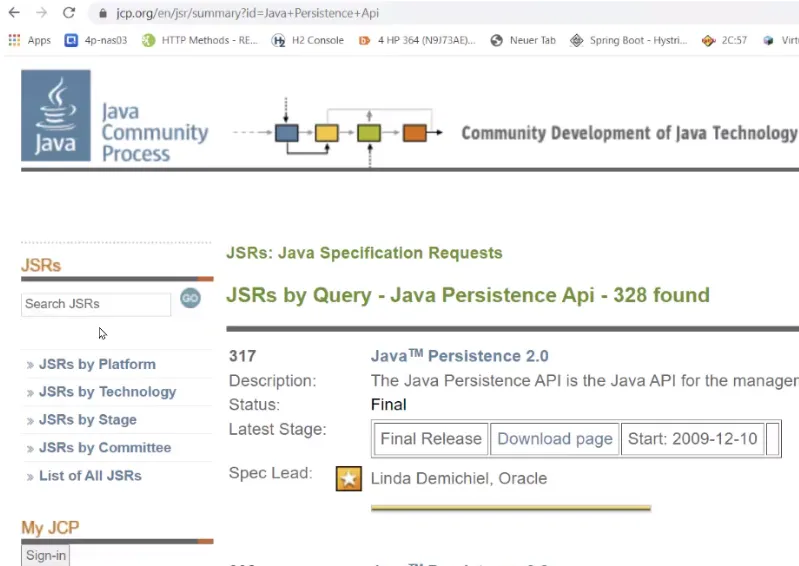Click JSR number 317
Viewport: 799px width, 566px height.
pos(243,356)
